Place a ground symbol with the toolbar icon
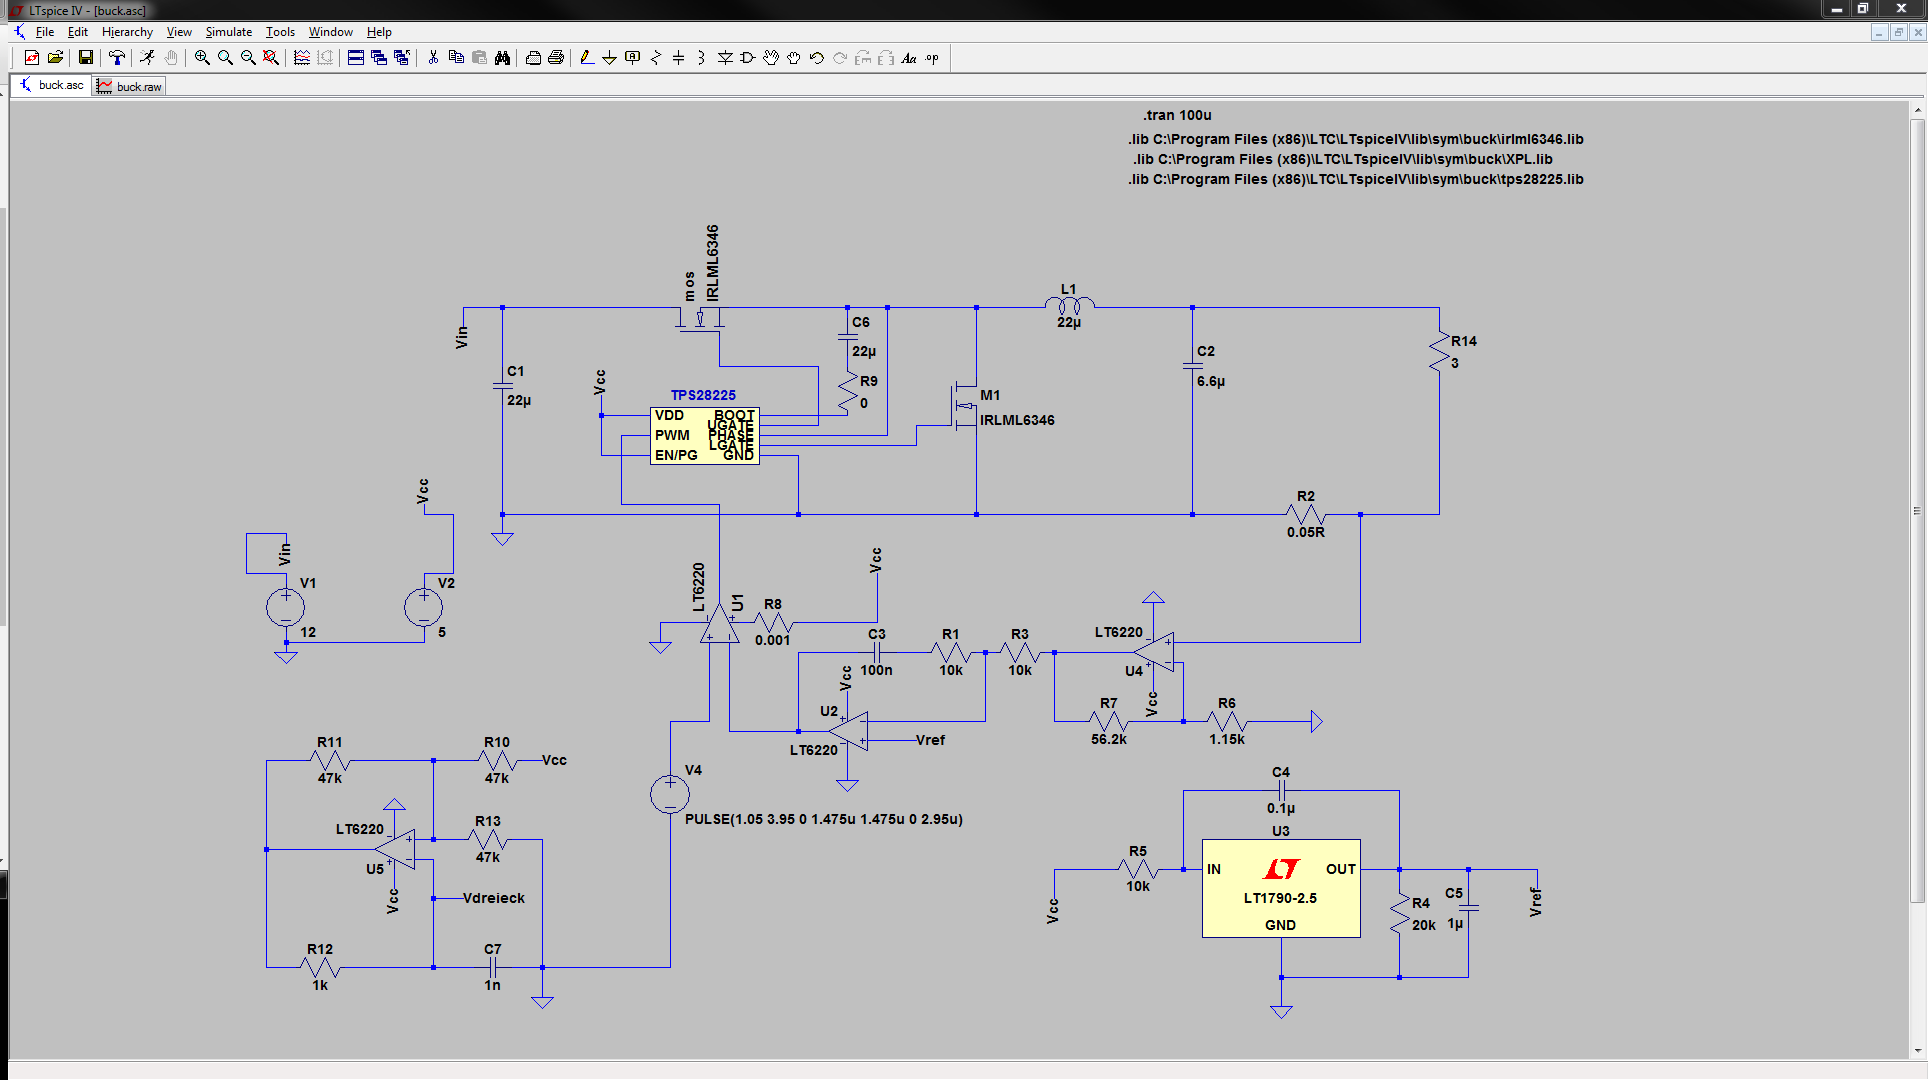The height and width of the screenshot is (1080, 1928). 609,58
